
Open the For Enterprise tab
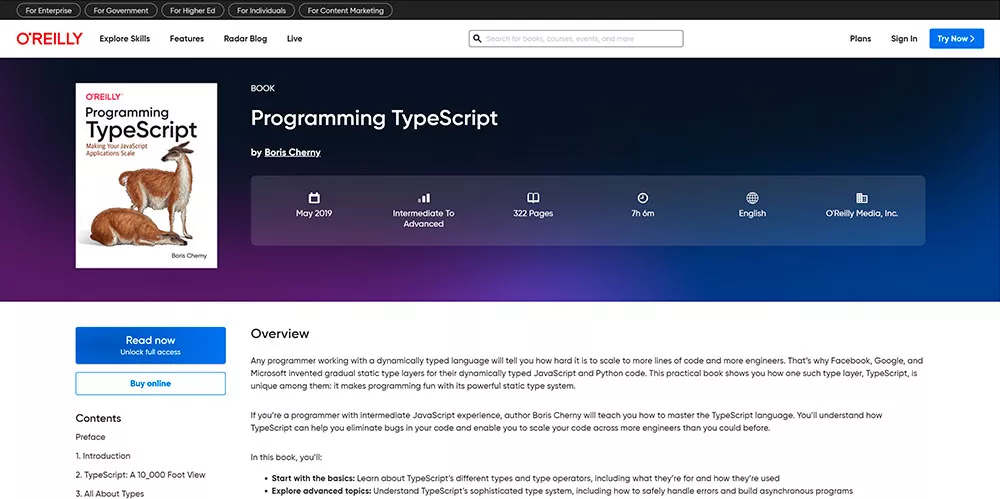pyautogui.click(x=48, y=10)
